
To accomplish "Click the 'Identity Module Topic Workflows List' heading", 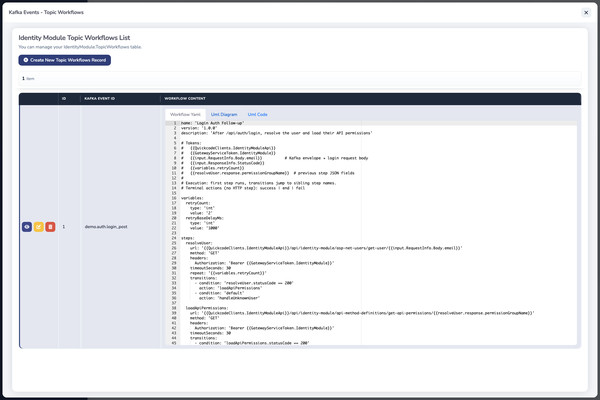I will pos(74,38).
